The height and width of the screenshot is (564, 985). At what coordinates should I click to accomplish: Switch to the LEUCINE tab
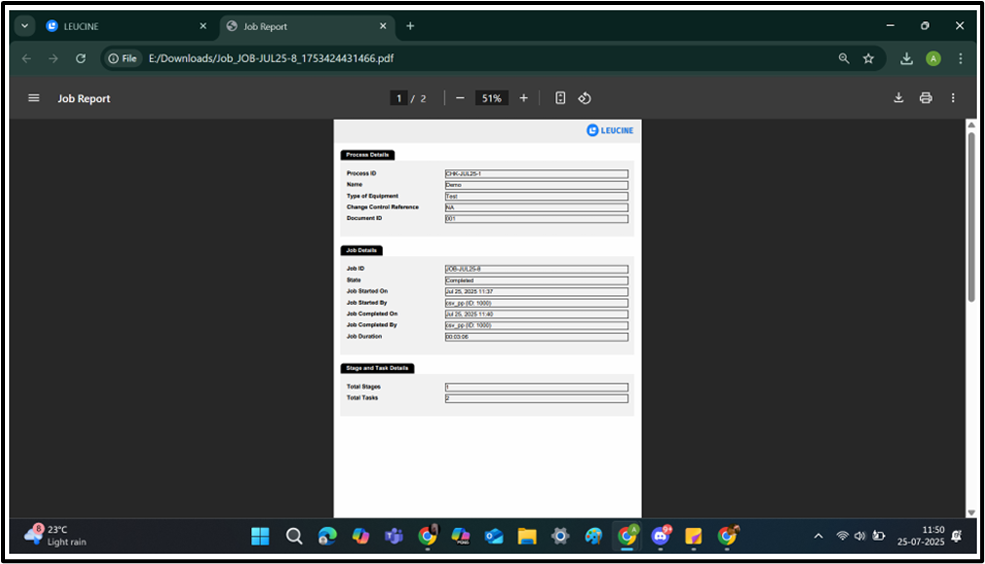point(120,26)
